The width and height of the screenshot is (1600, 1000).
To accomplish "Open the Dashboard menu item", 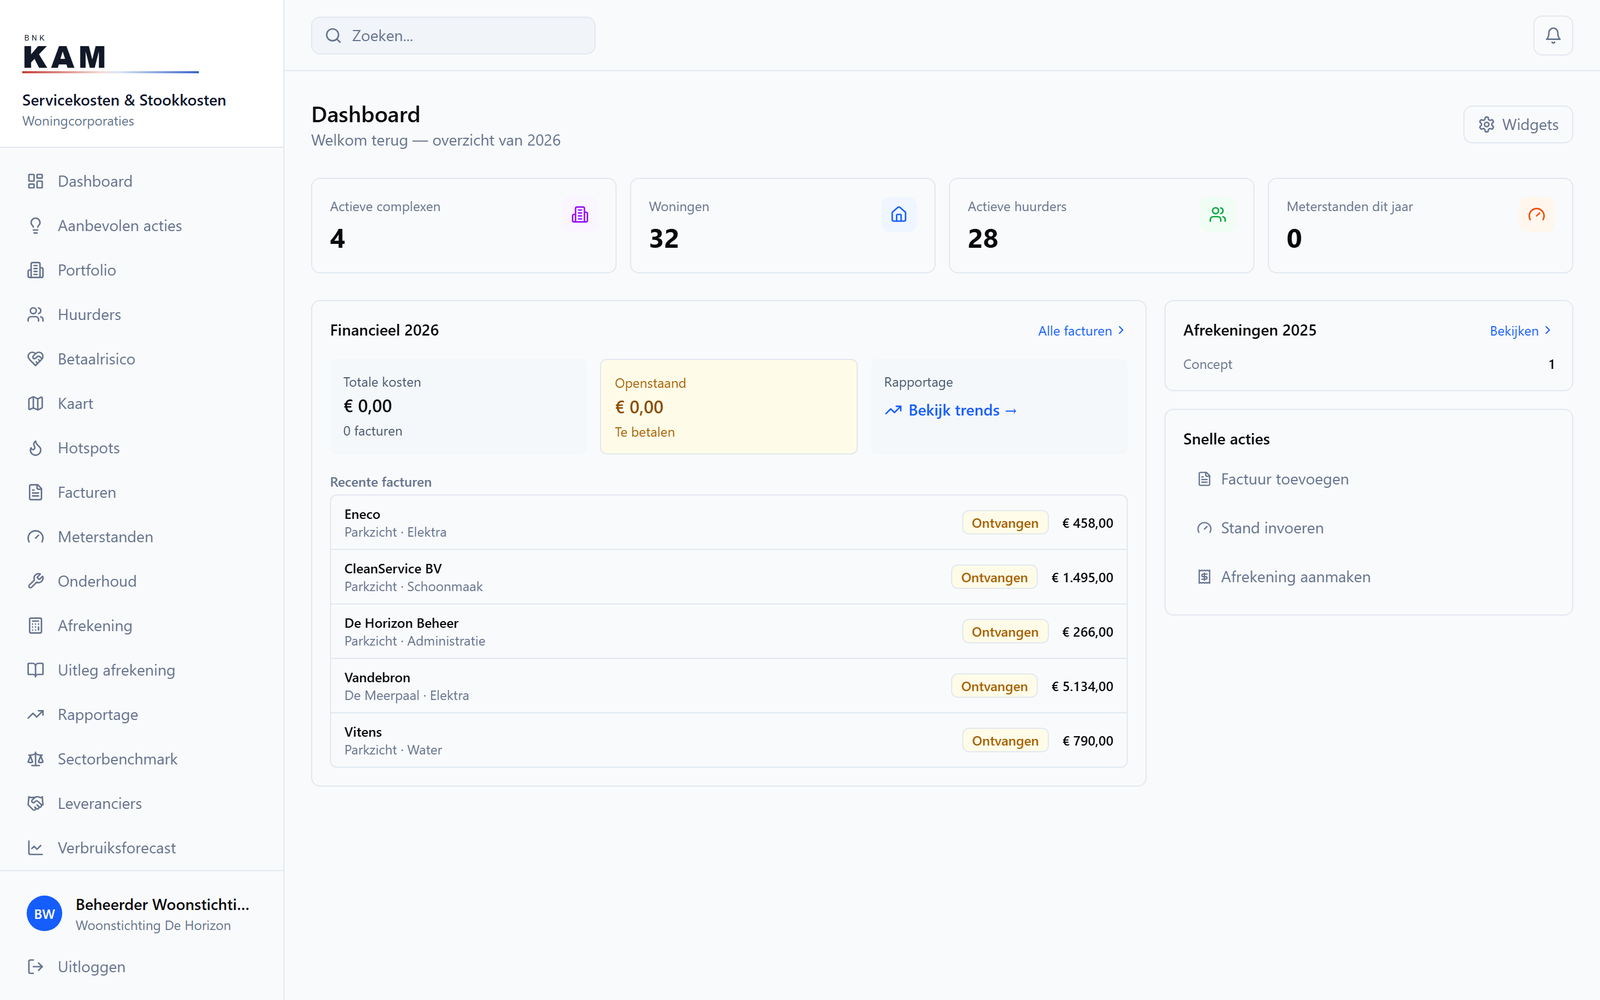I will (142, 181).
